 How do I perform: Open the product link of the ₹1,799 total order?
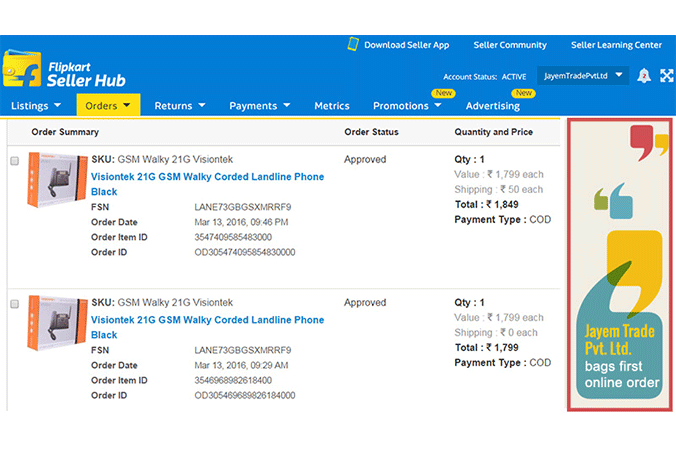207,327
